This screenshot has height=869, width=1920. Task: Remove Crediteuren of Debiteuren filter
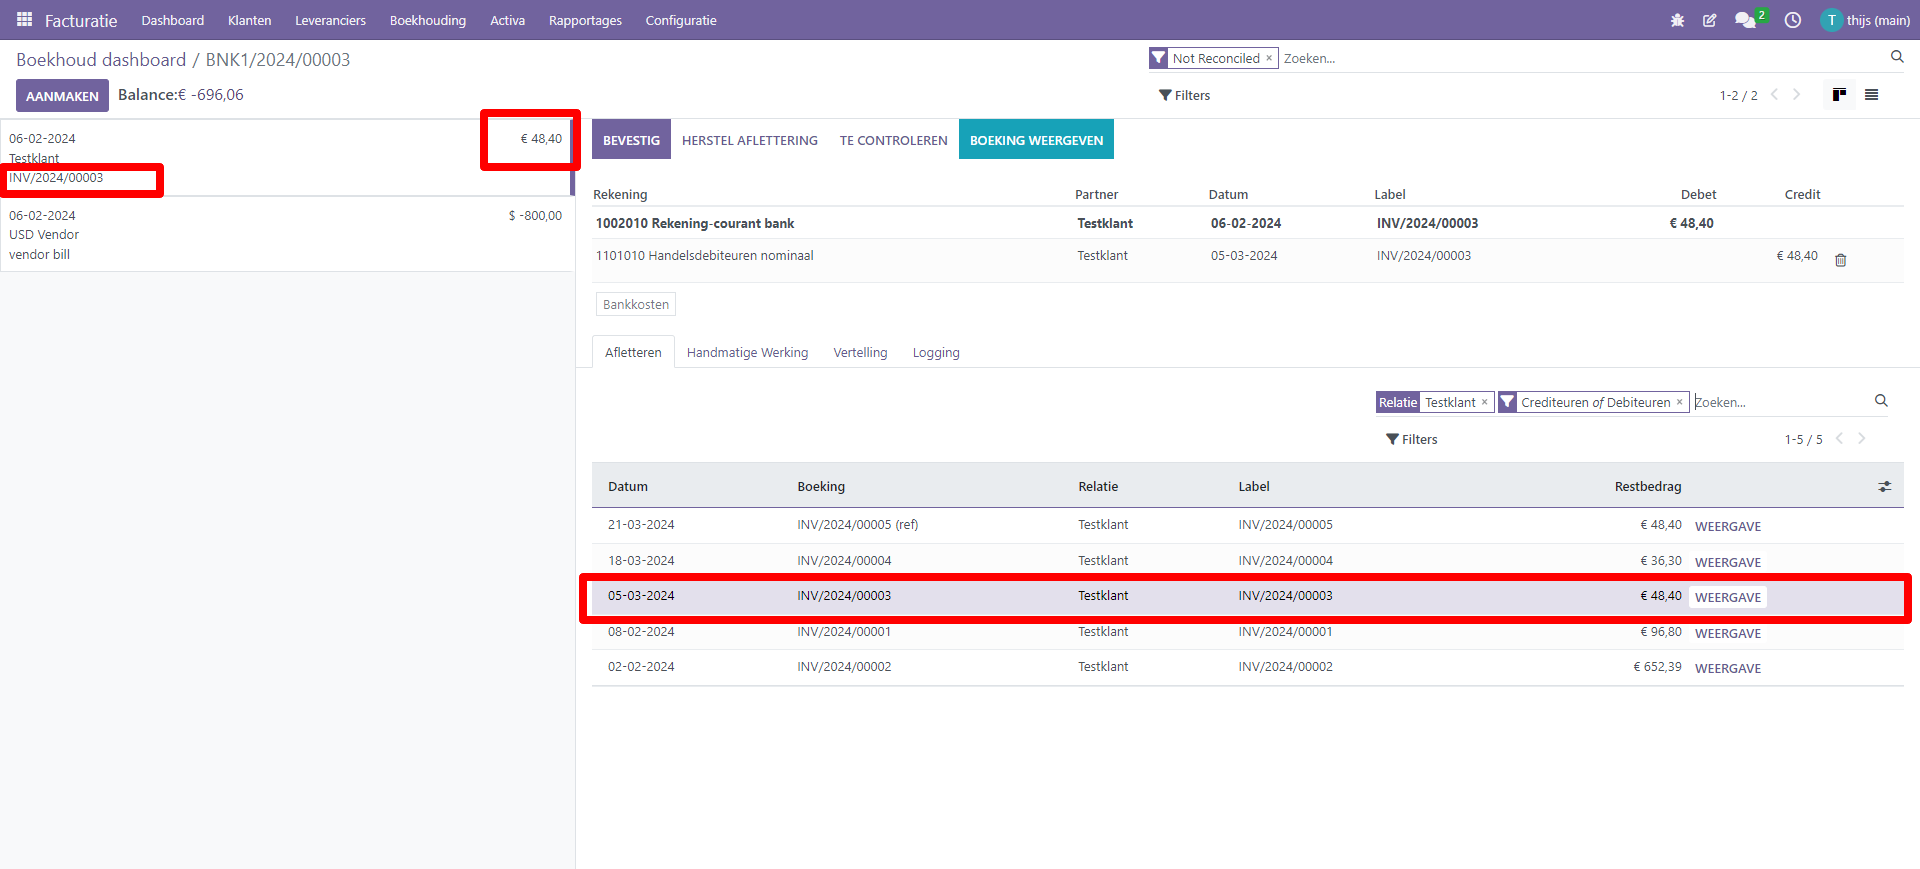(1680, 402)
